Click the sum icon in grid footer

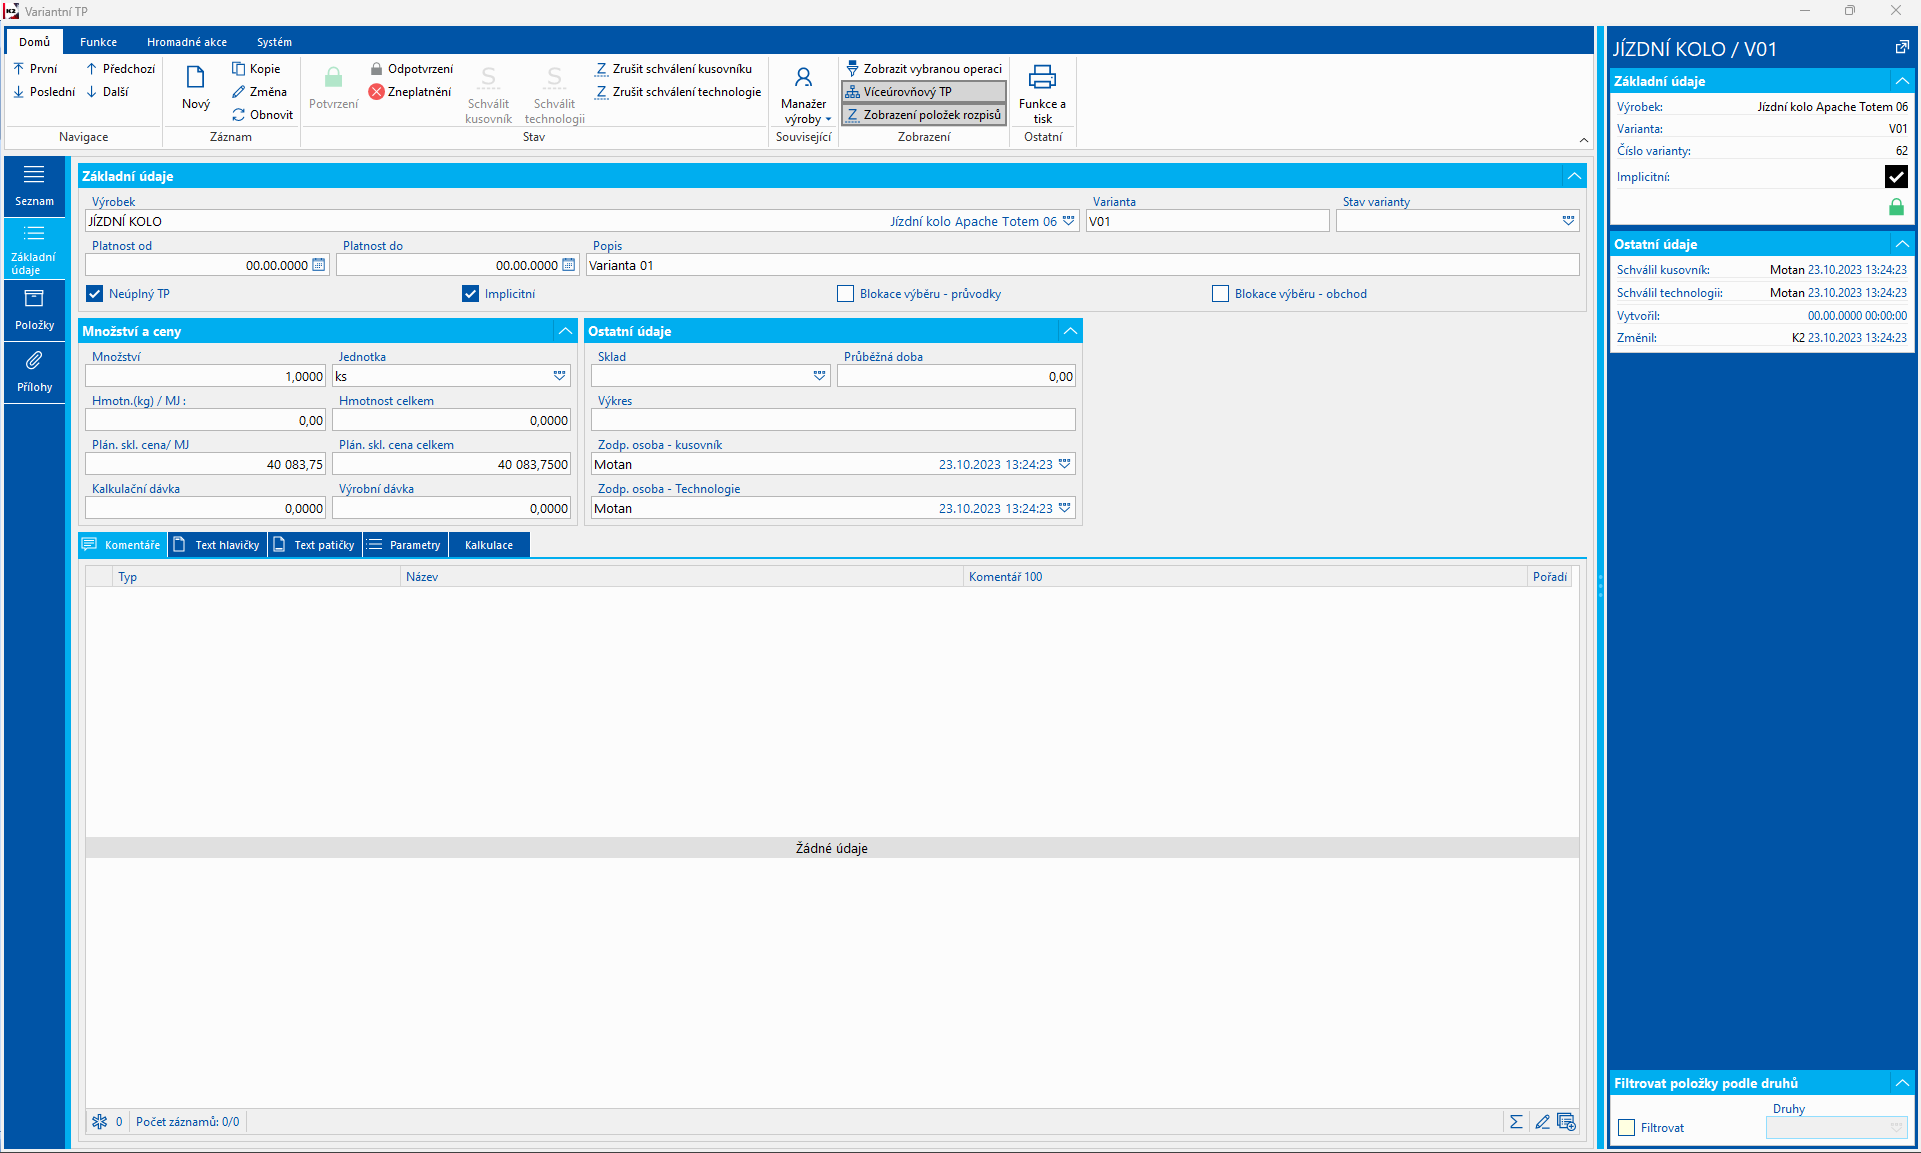1516,1122
